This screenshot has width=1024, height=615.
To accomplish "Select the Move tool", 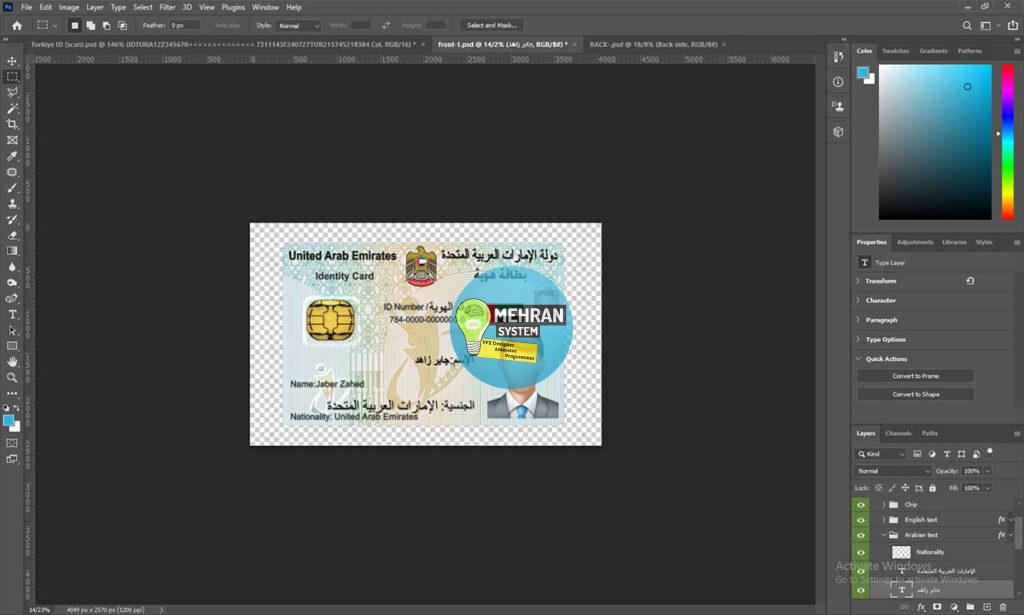I will click(x=11, y=63).
